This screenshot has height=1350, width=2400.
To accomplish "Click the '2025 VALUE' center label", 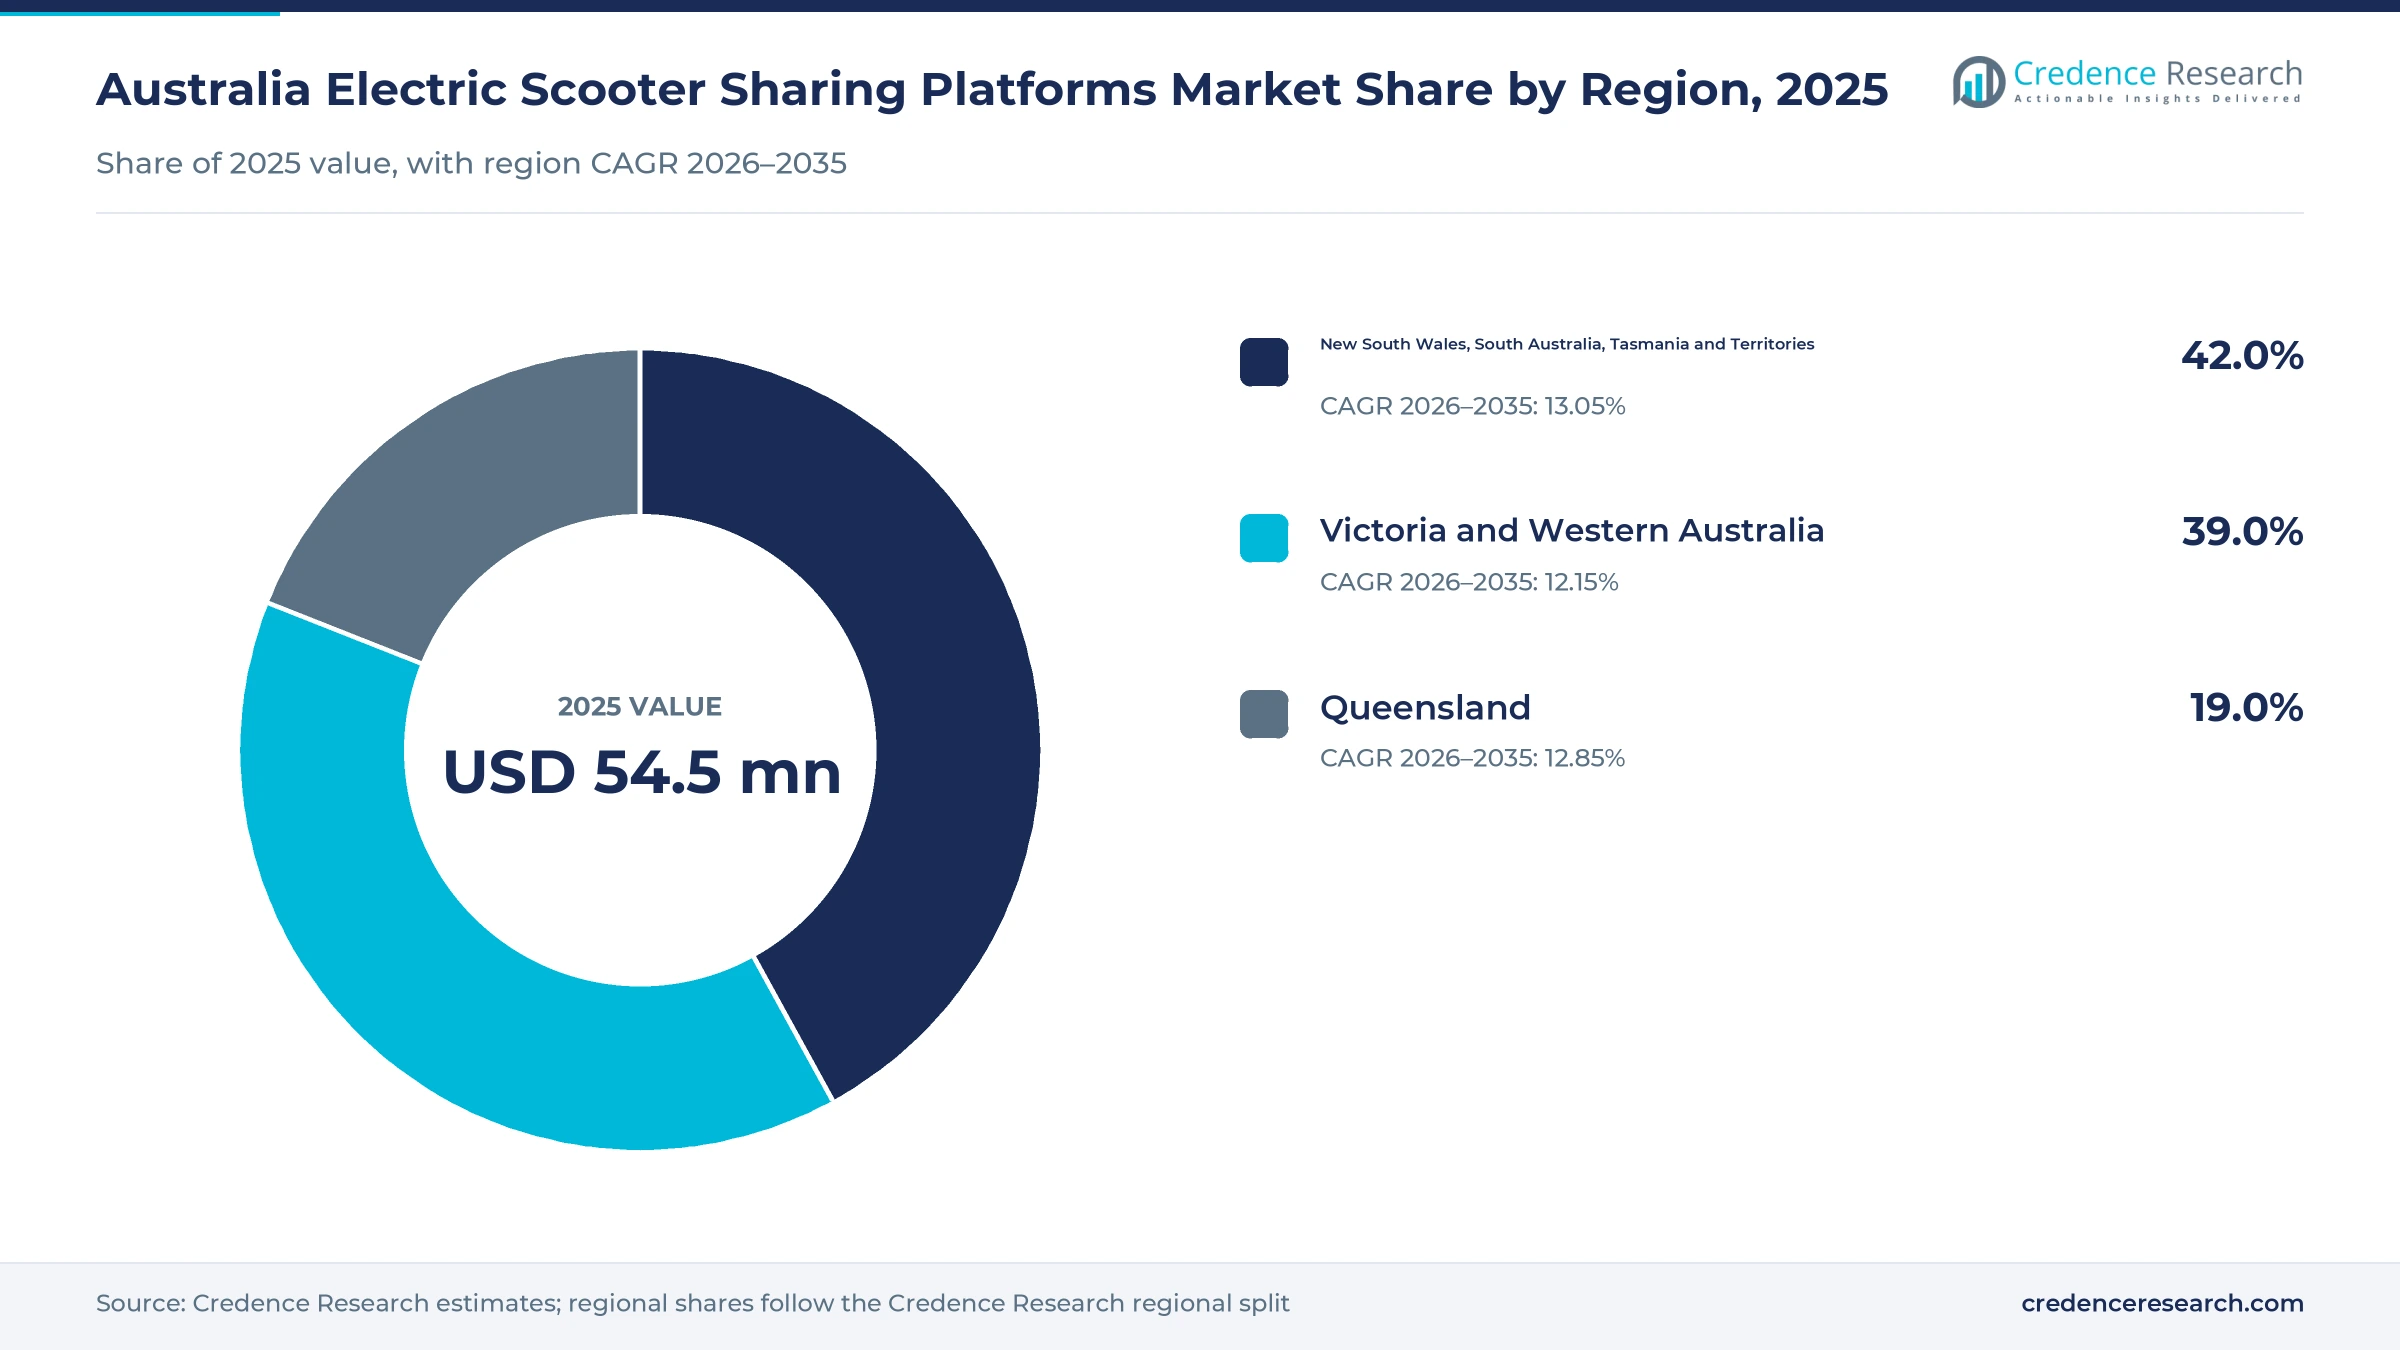I will point(640,707).
